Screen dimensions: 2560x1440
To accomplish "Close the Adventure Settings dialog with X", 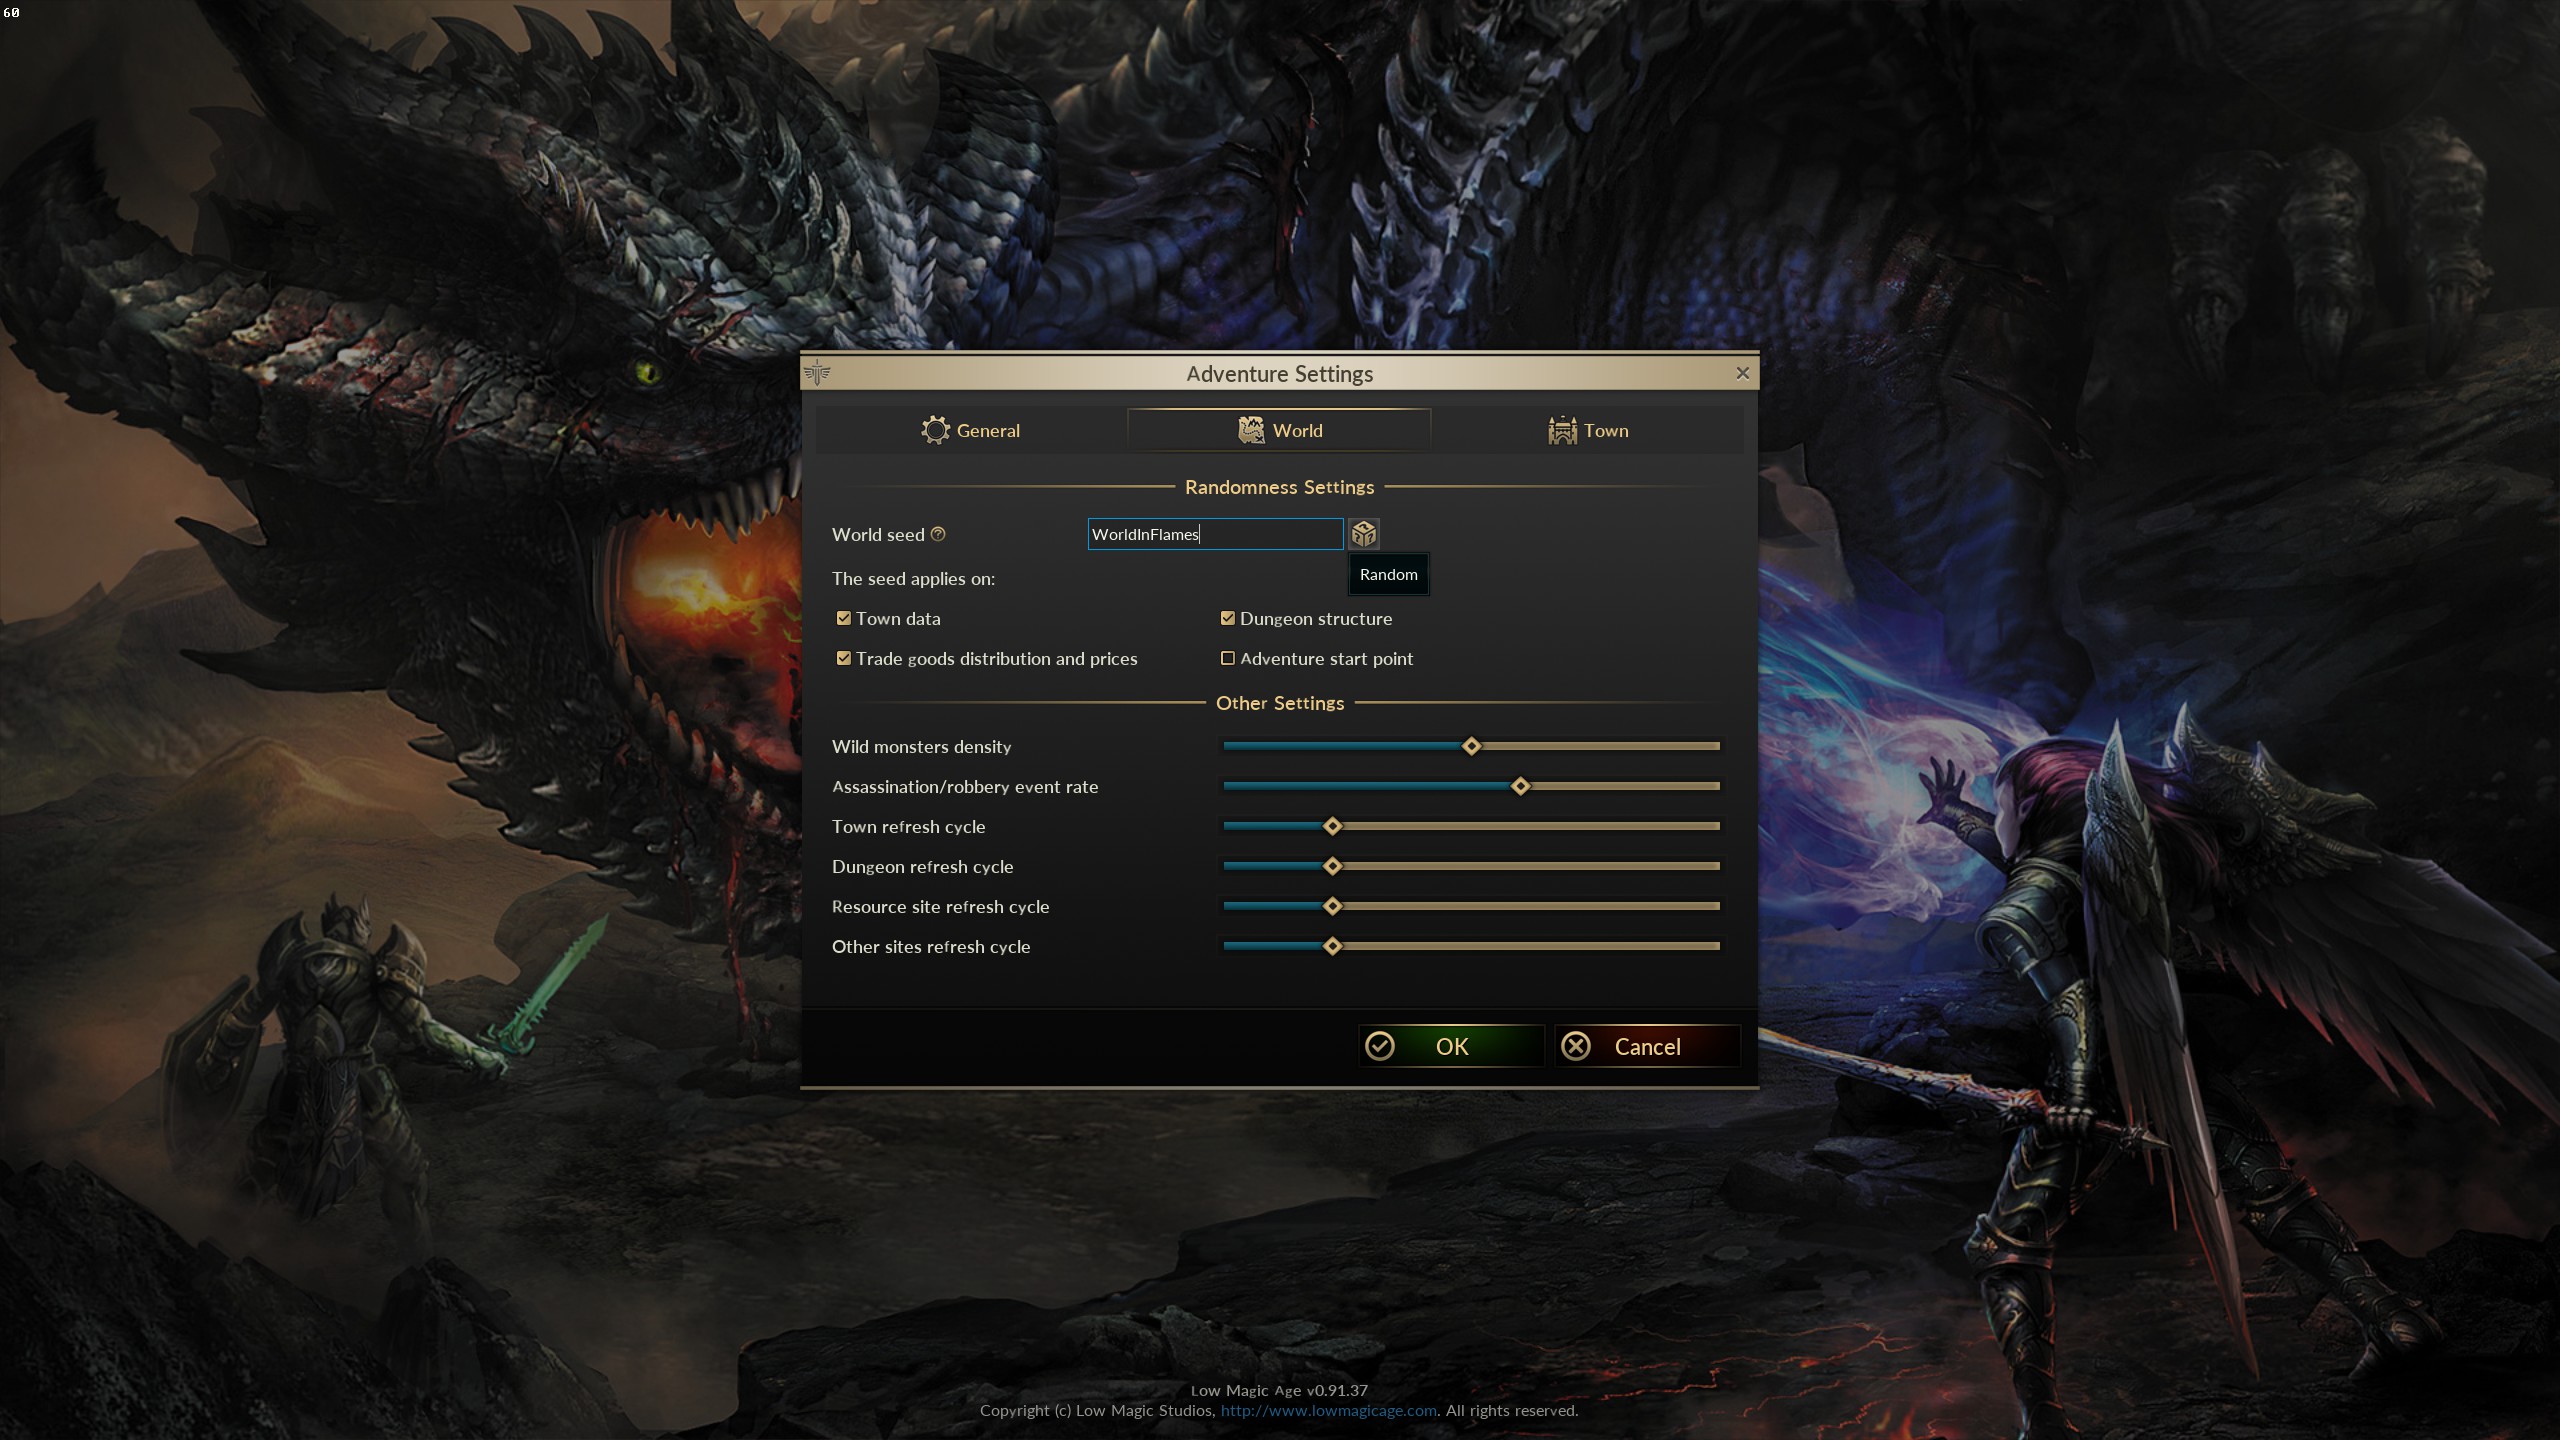I will [1742, 373].
